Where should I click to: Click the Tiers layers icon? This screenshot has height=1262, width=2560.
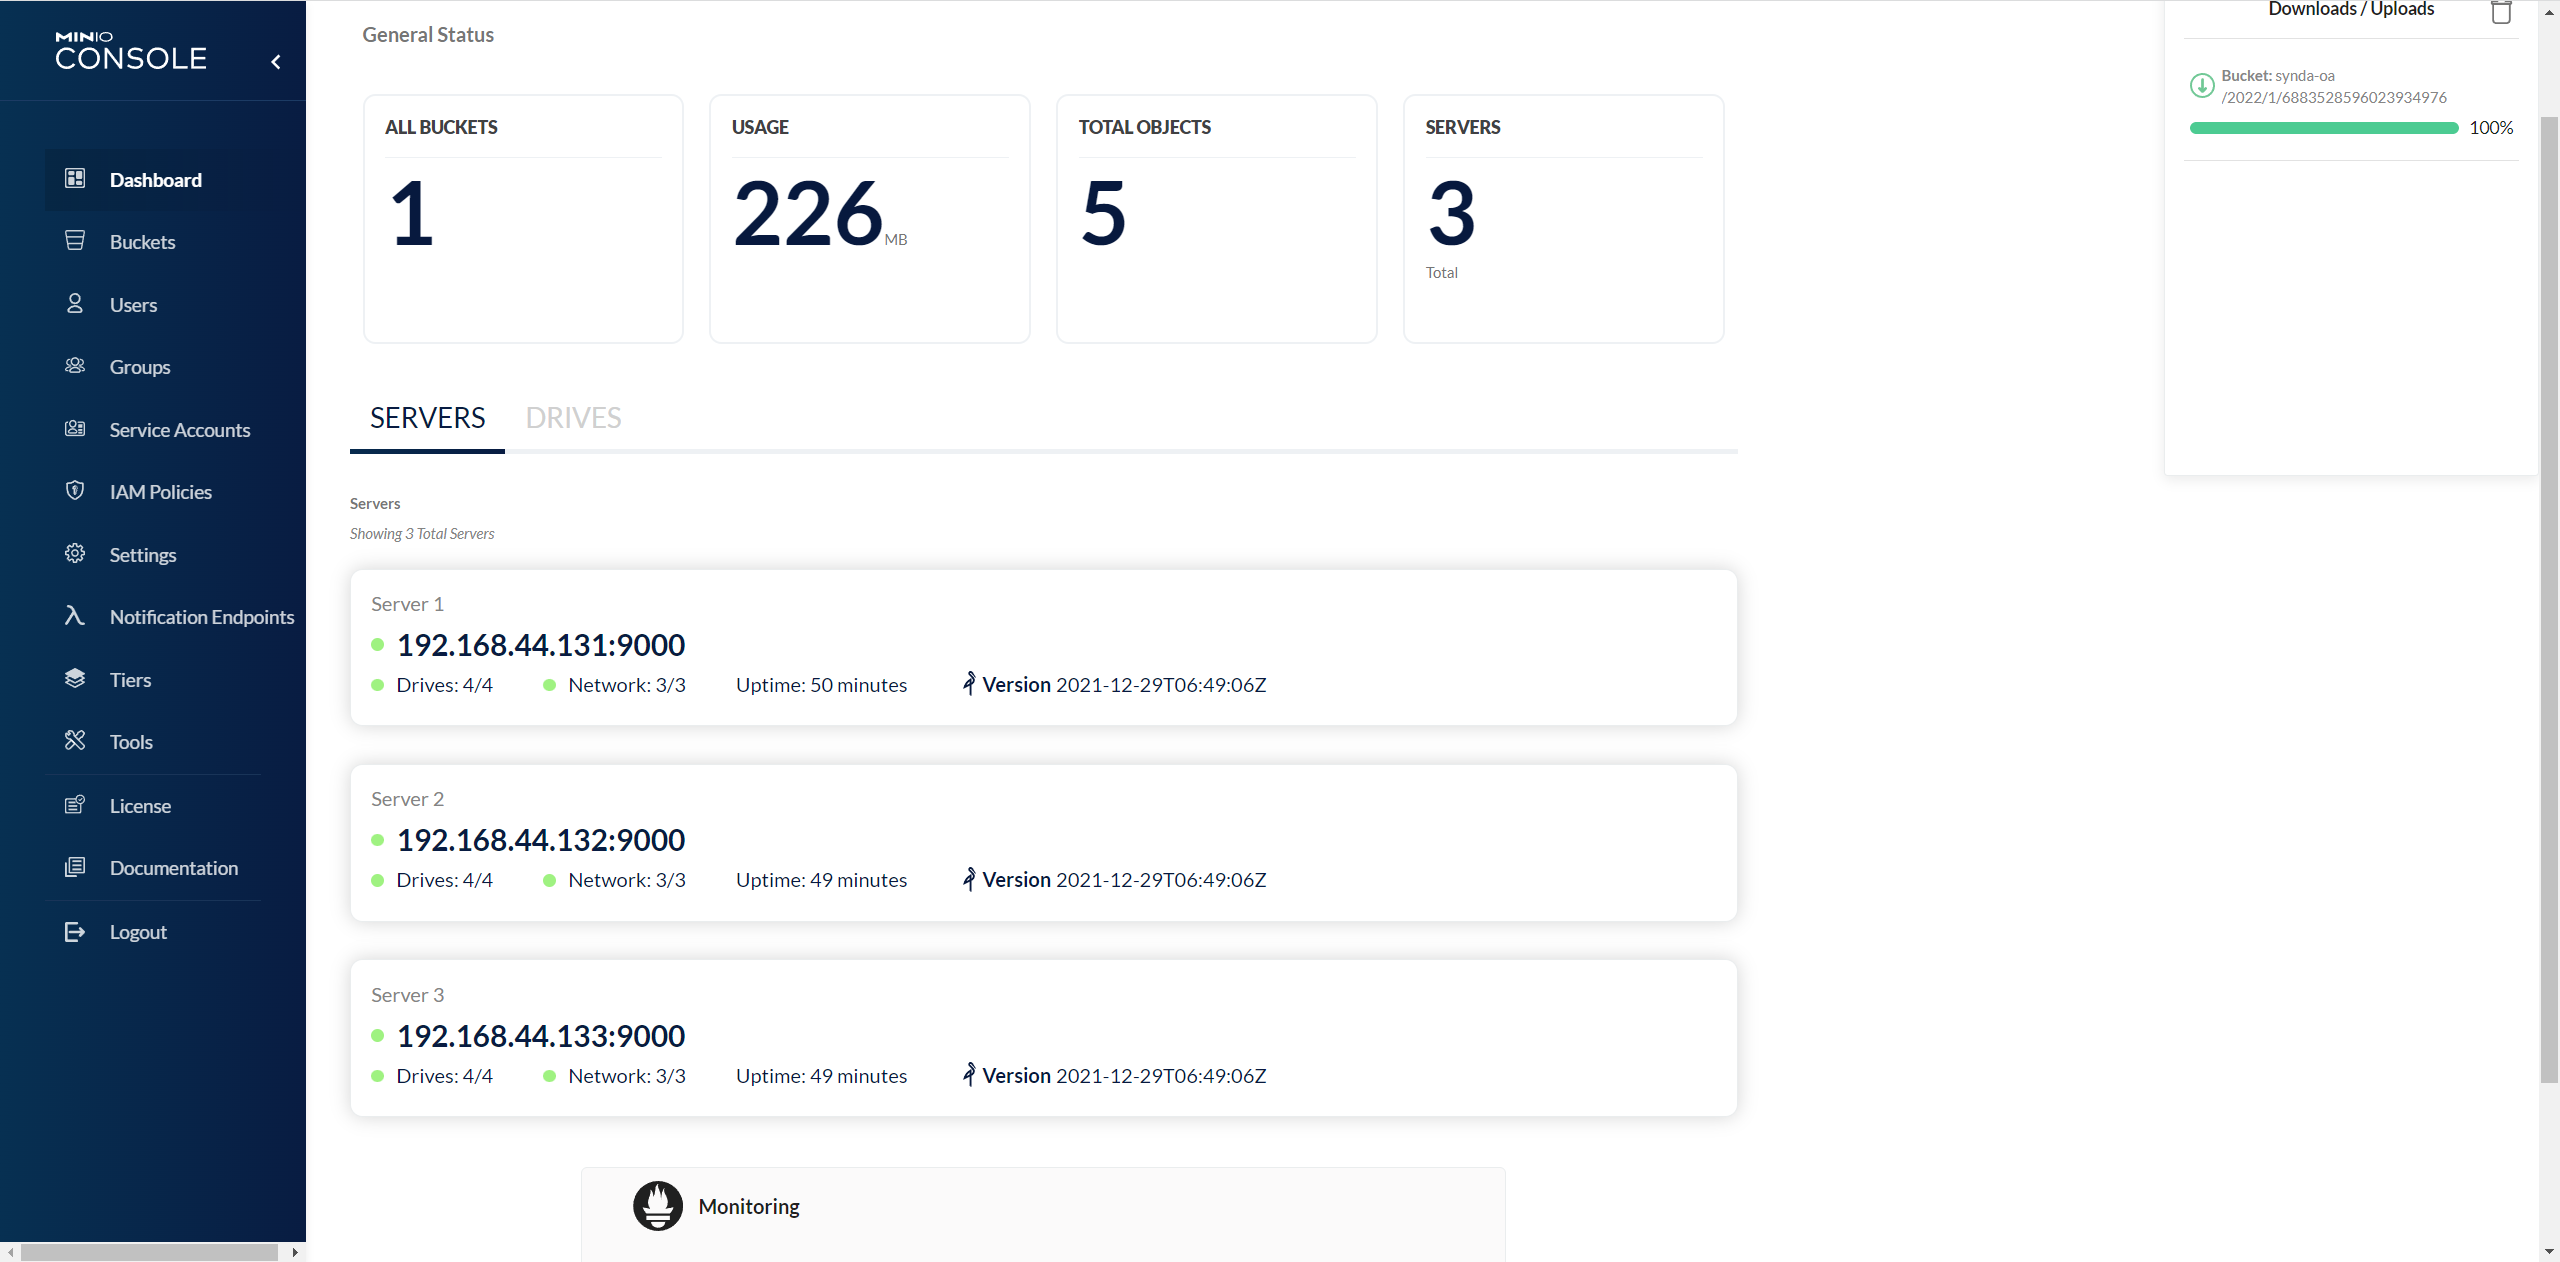(x=75, y=679)
